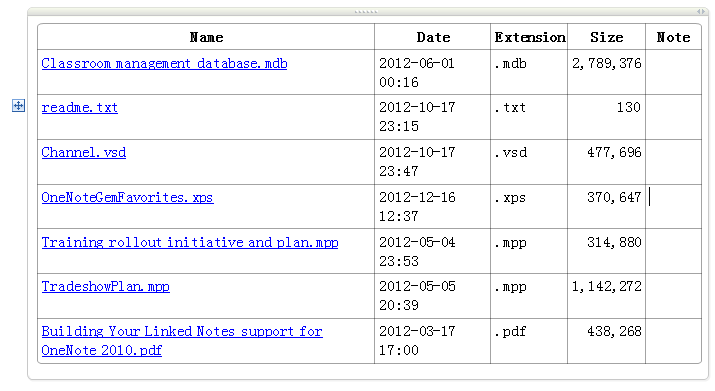
Task: Select the Name column header cell
Action: coord(206,37)
